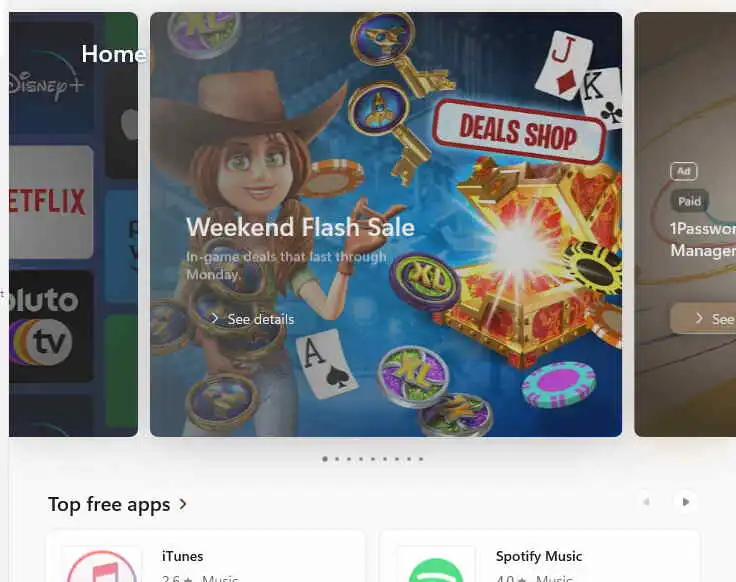Open the Pluto TV logo tile
The height and width of the screenshot is (582, 736).
[x=51, y=326]
